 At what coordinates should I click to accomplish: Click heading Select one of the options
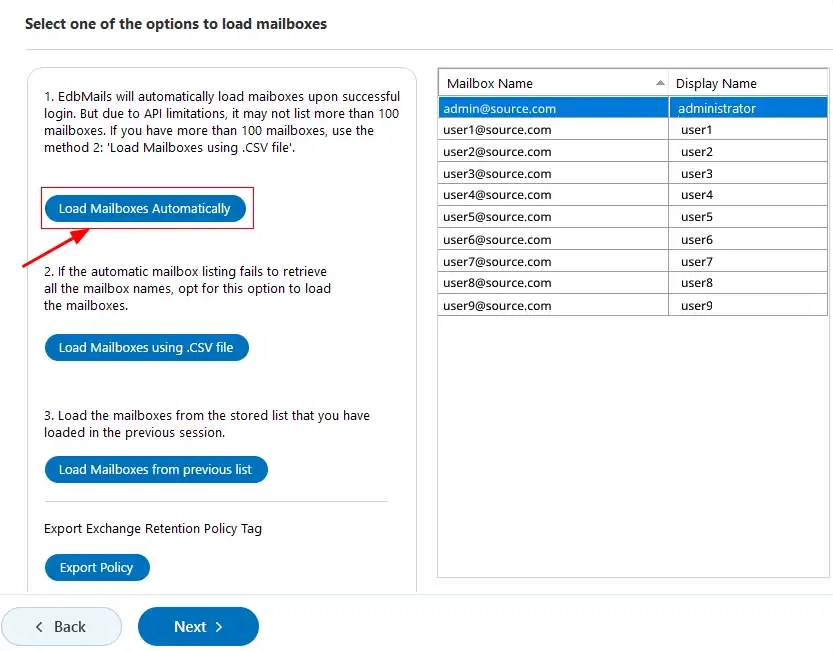tap(176, 24)
